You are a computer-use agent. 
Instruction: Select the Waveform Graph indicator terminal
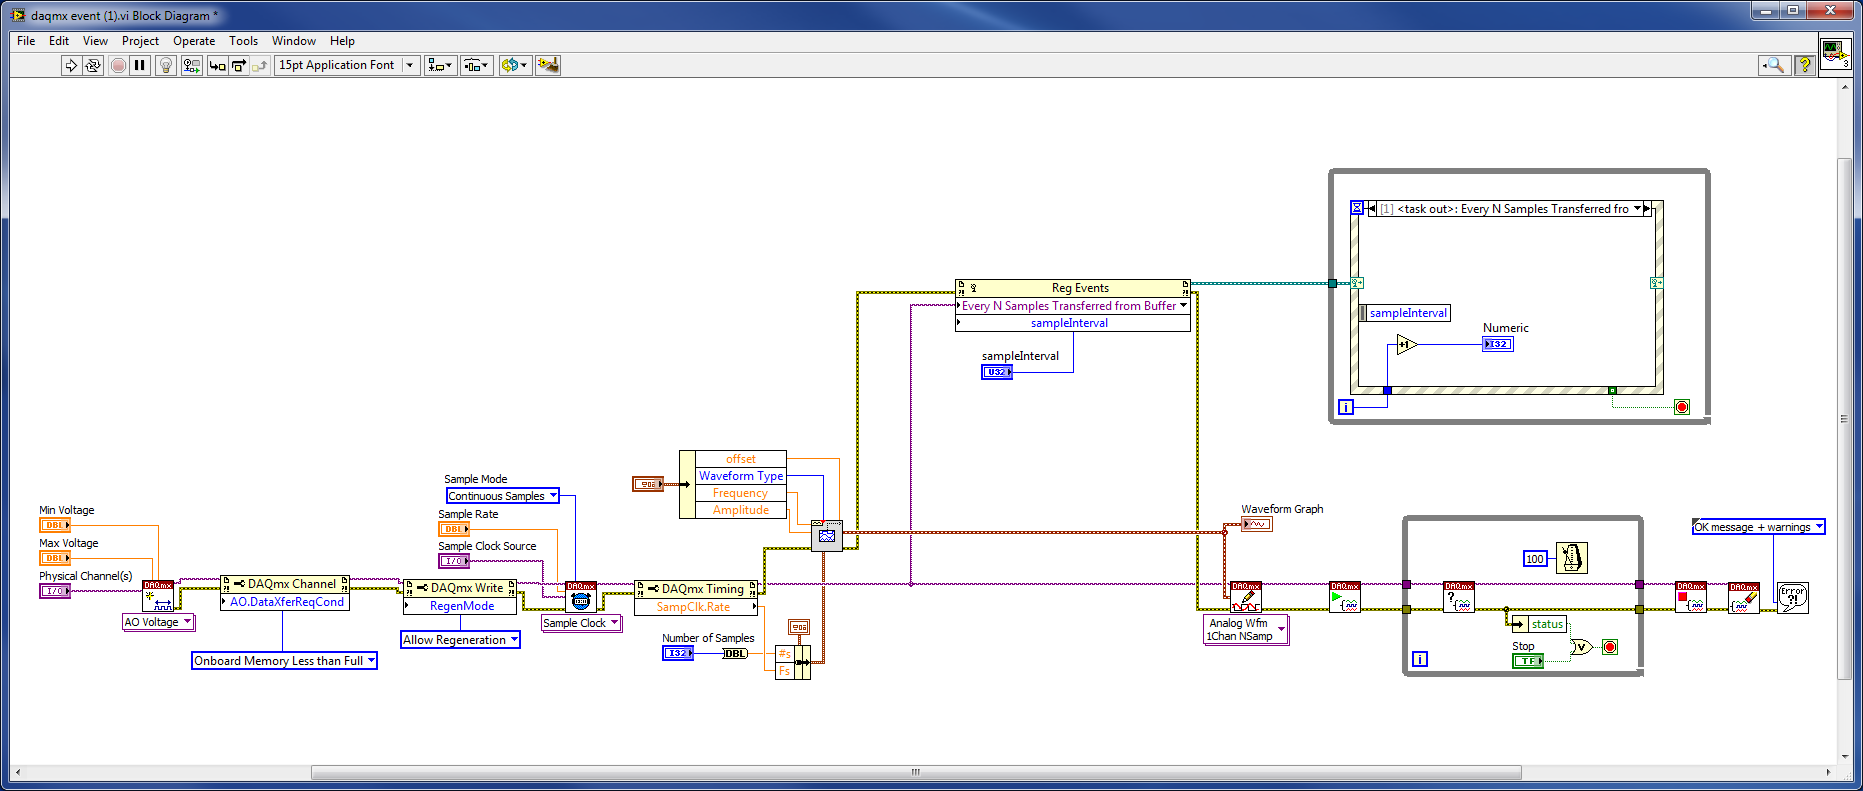click(1257, 524)
